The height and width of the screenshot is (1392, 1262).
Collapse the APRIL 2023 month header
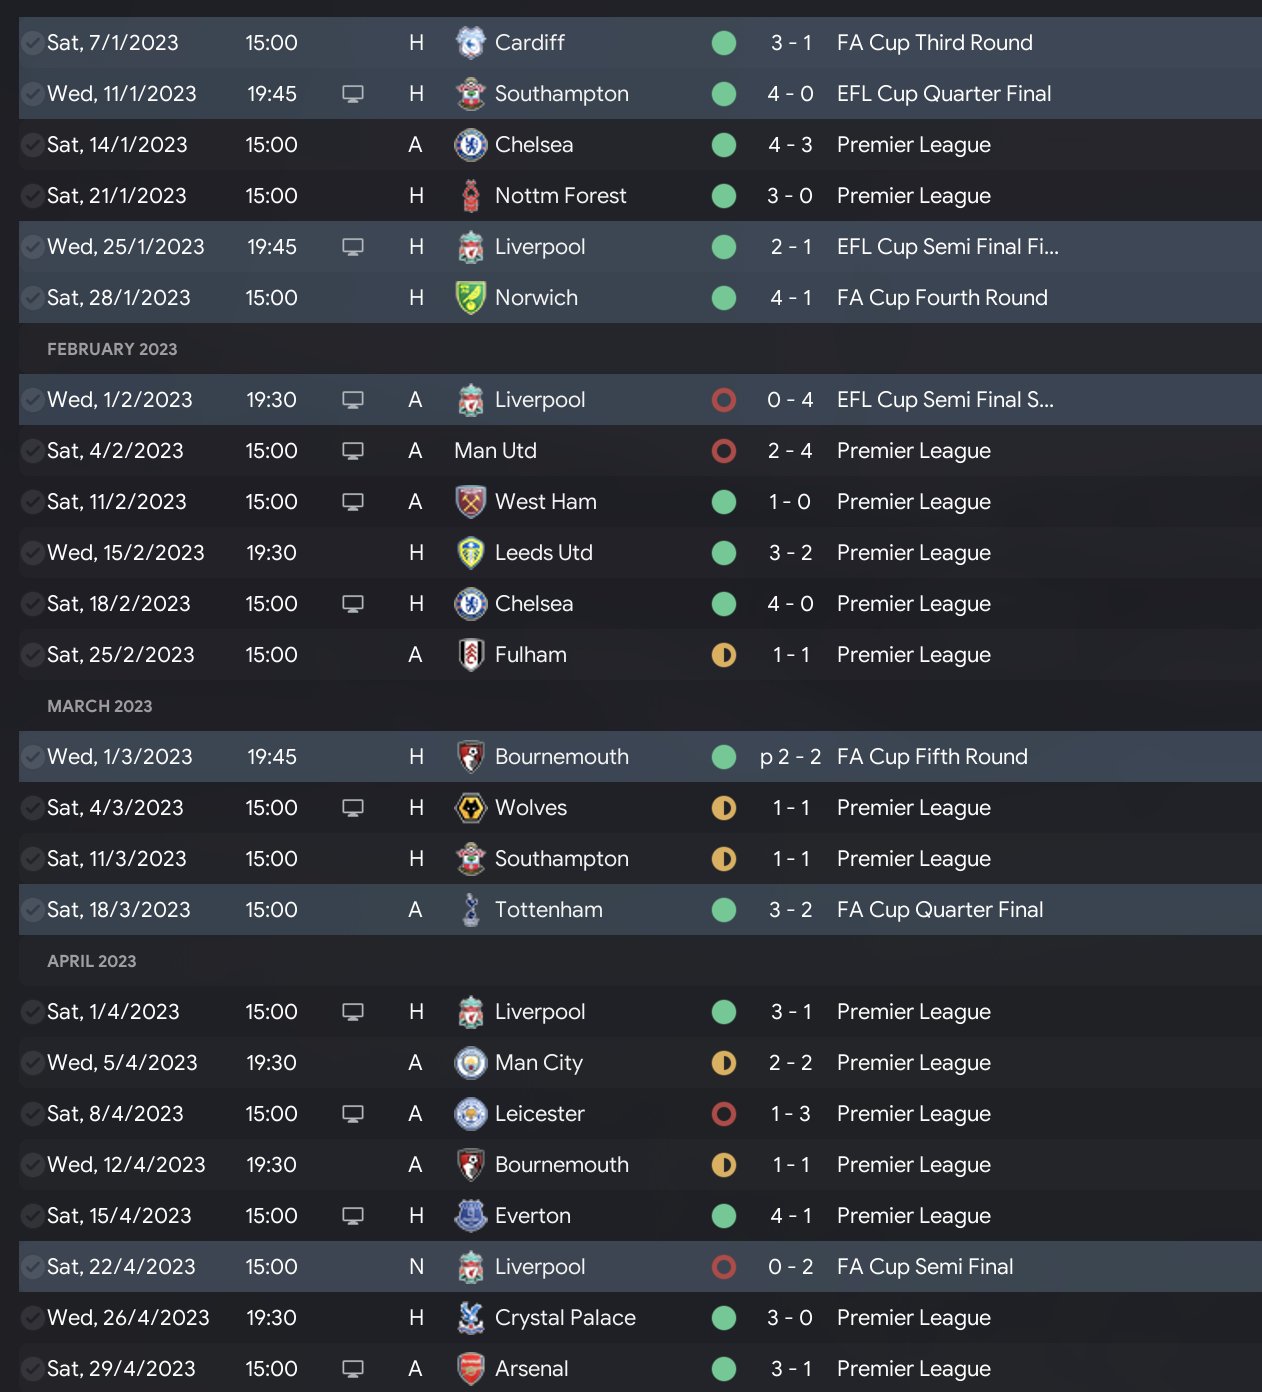coord(92,961)
